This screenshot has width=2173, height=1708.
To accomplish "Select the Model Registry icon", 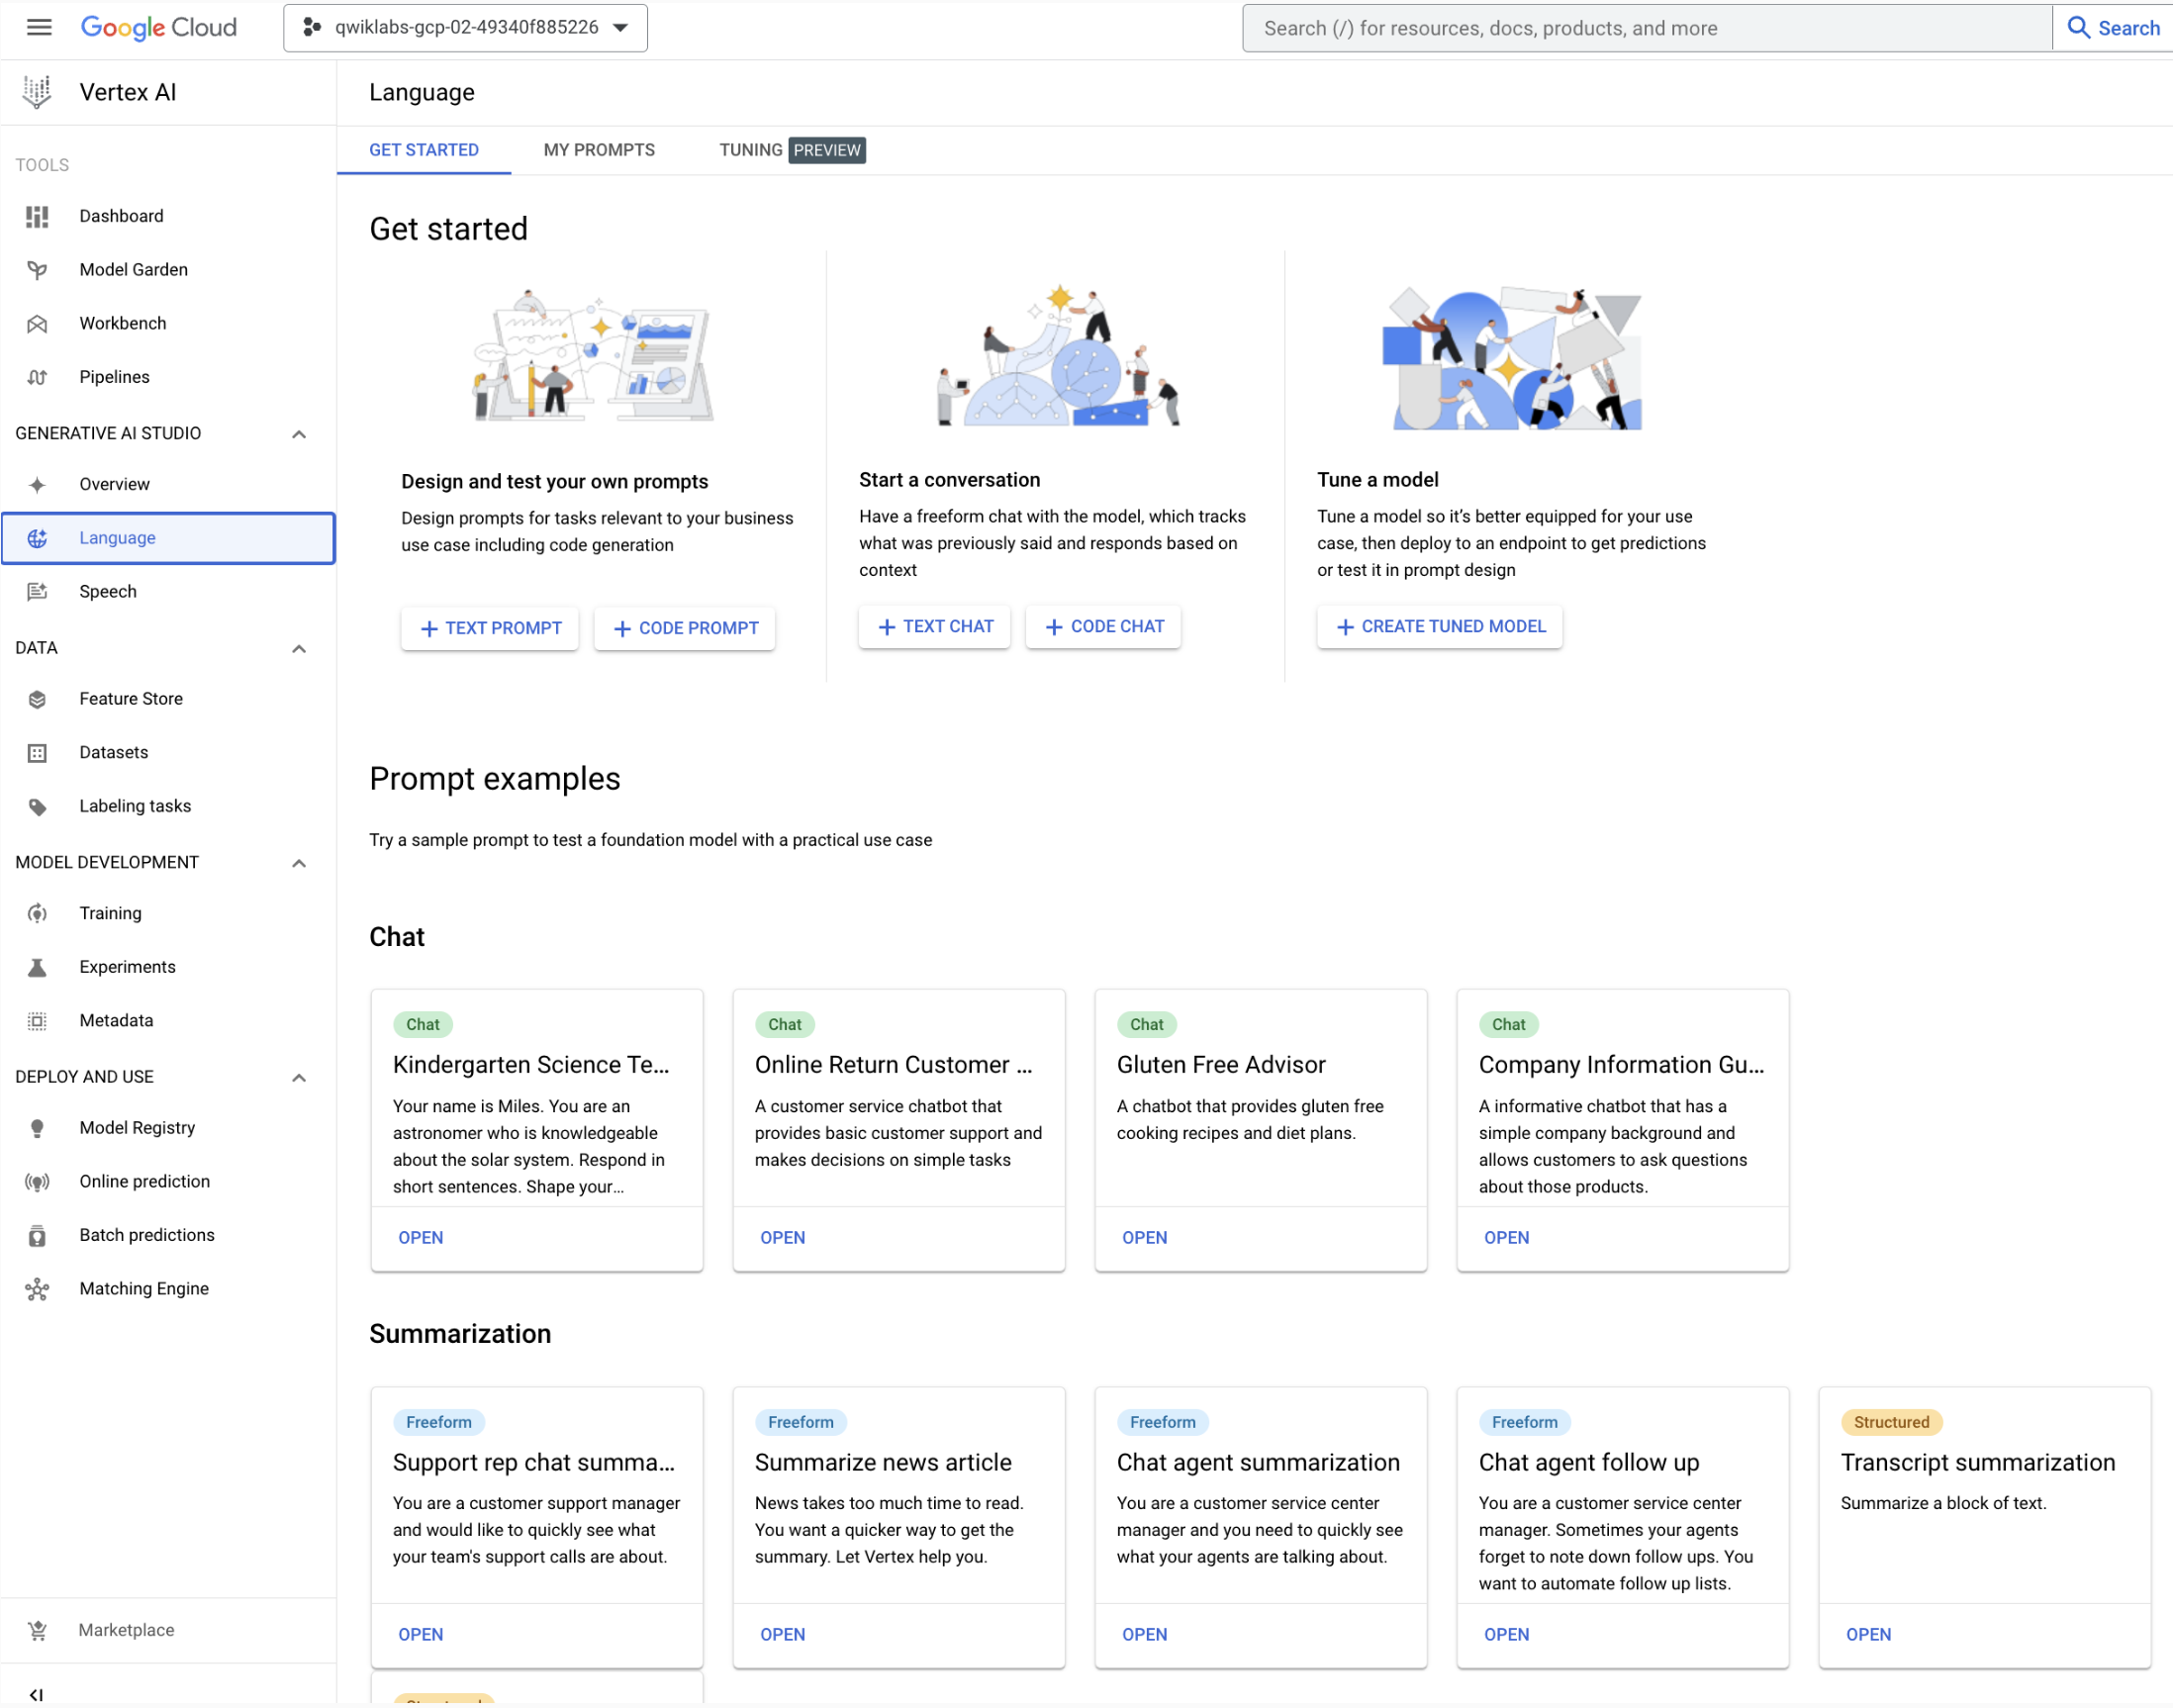I will click(x=39, y=1127).
